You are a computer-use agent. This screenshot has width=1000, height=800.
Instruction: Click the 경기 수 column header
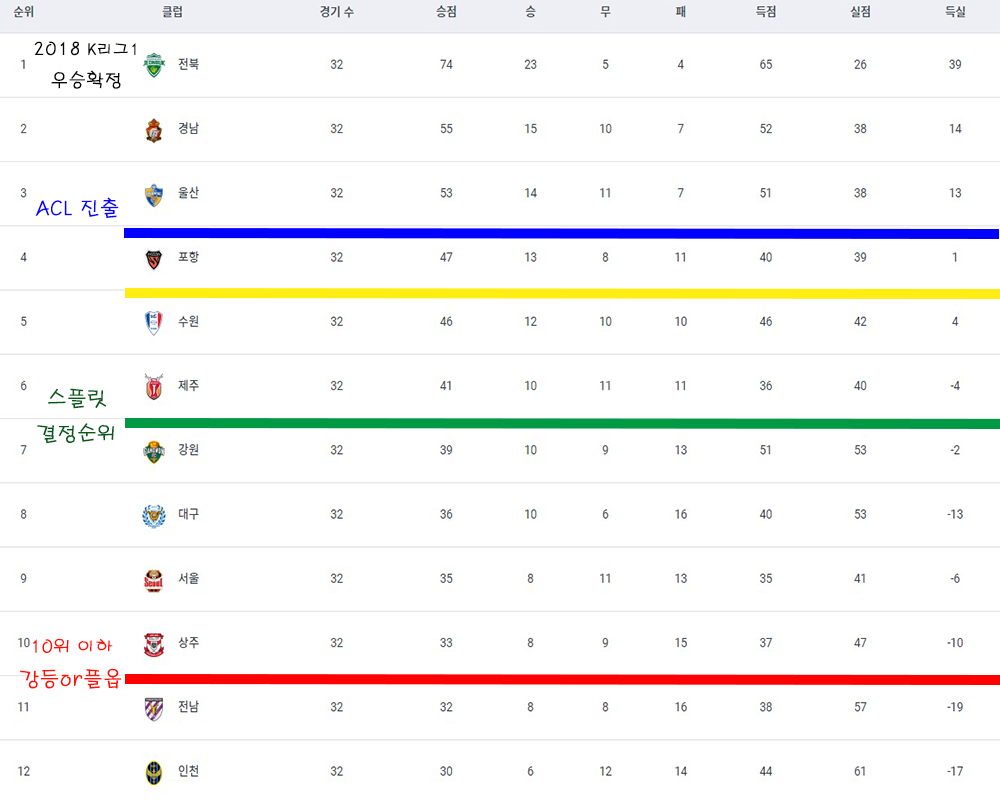pos(337,12)
